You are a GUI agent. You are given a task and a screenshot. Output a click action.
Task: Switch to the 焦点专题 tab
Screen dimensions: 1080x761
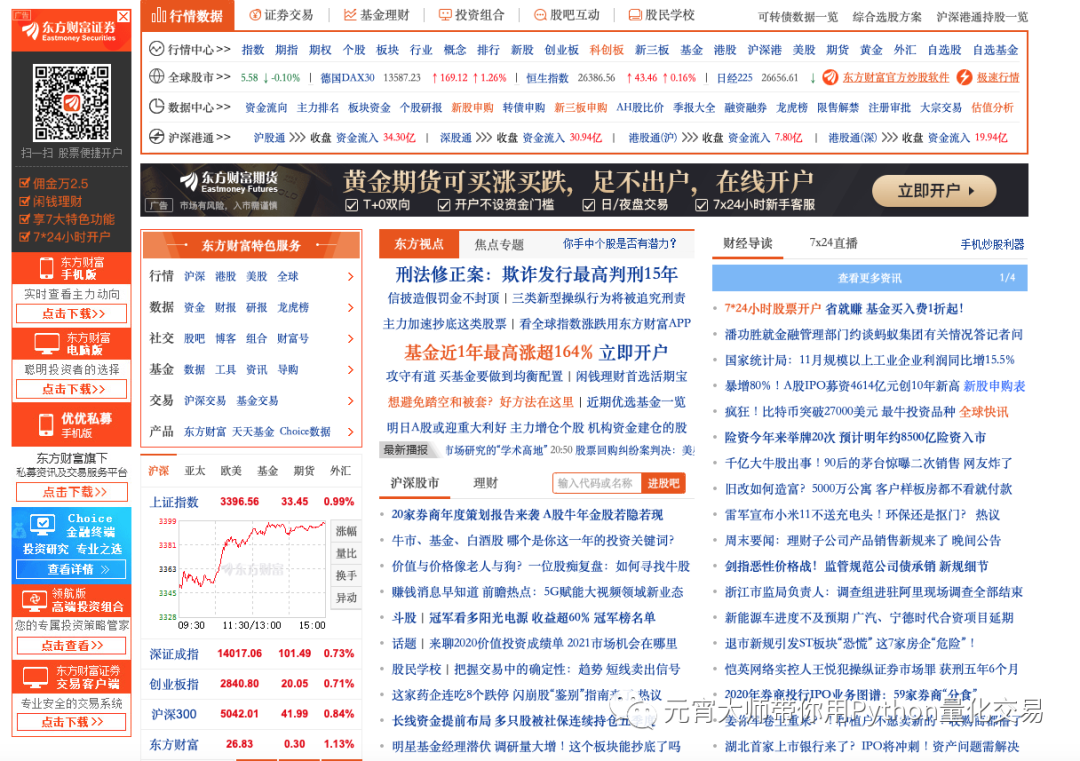pos(499,244)
